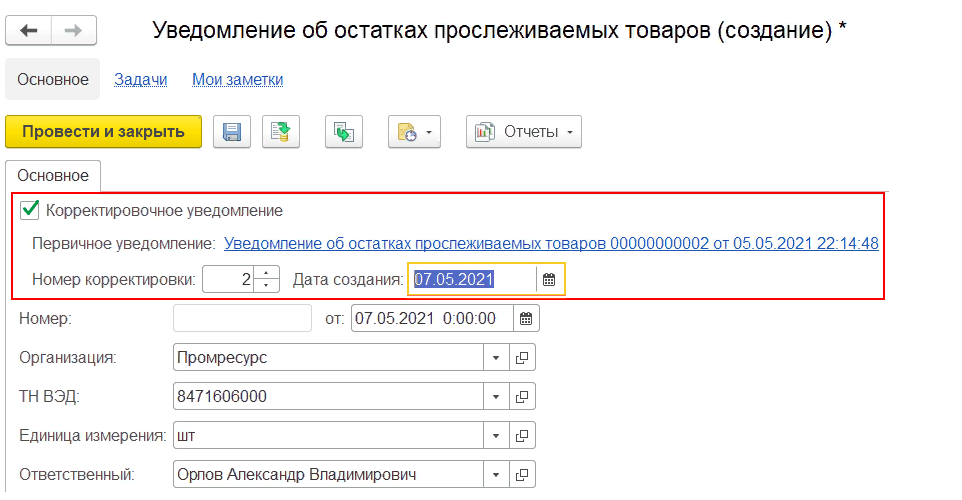
Task: Open ТН ВЭД item via open icon
Action: coord(521,397)
